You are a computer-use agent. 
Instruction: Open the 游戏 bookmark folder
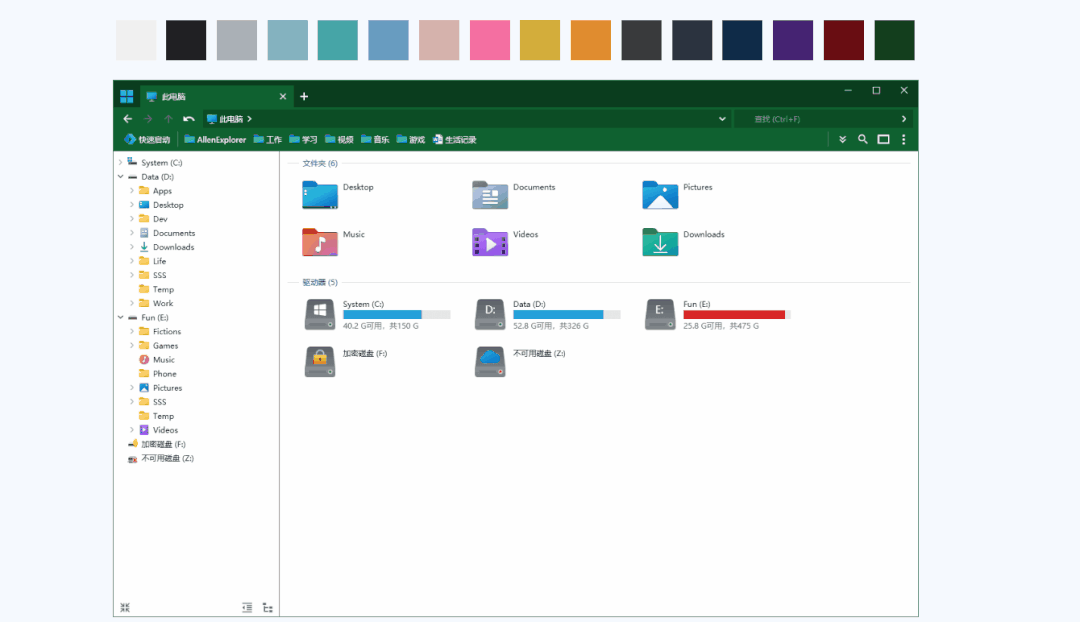pyautogui.click(x=411, y=139)
